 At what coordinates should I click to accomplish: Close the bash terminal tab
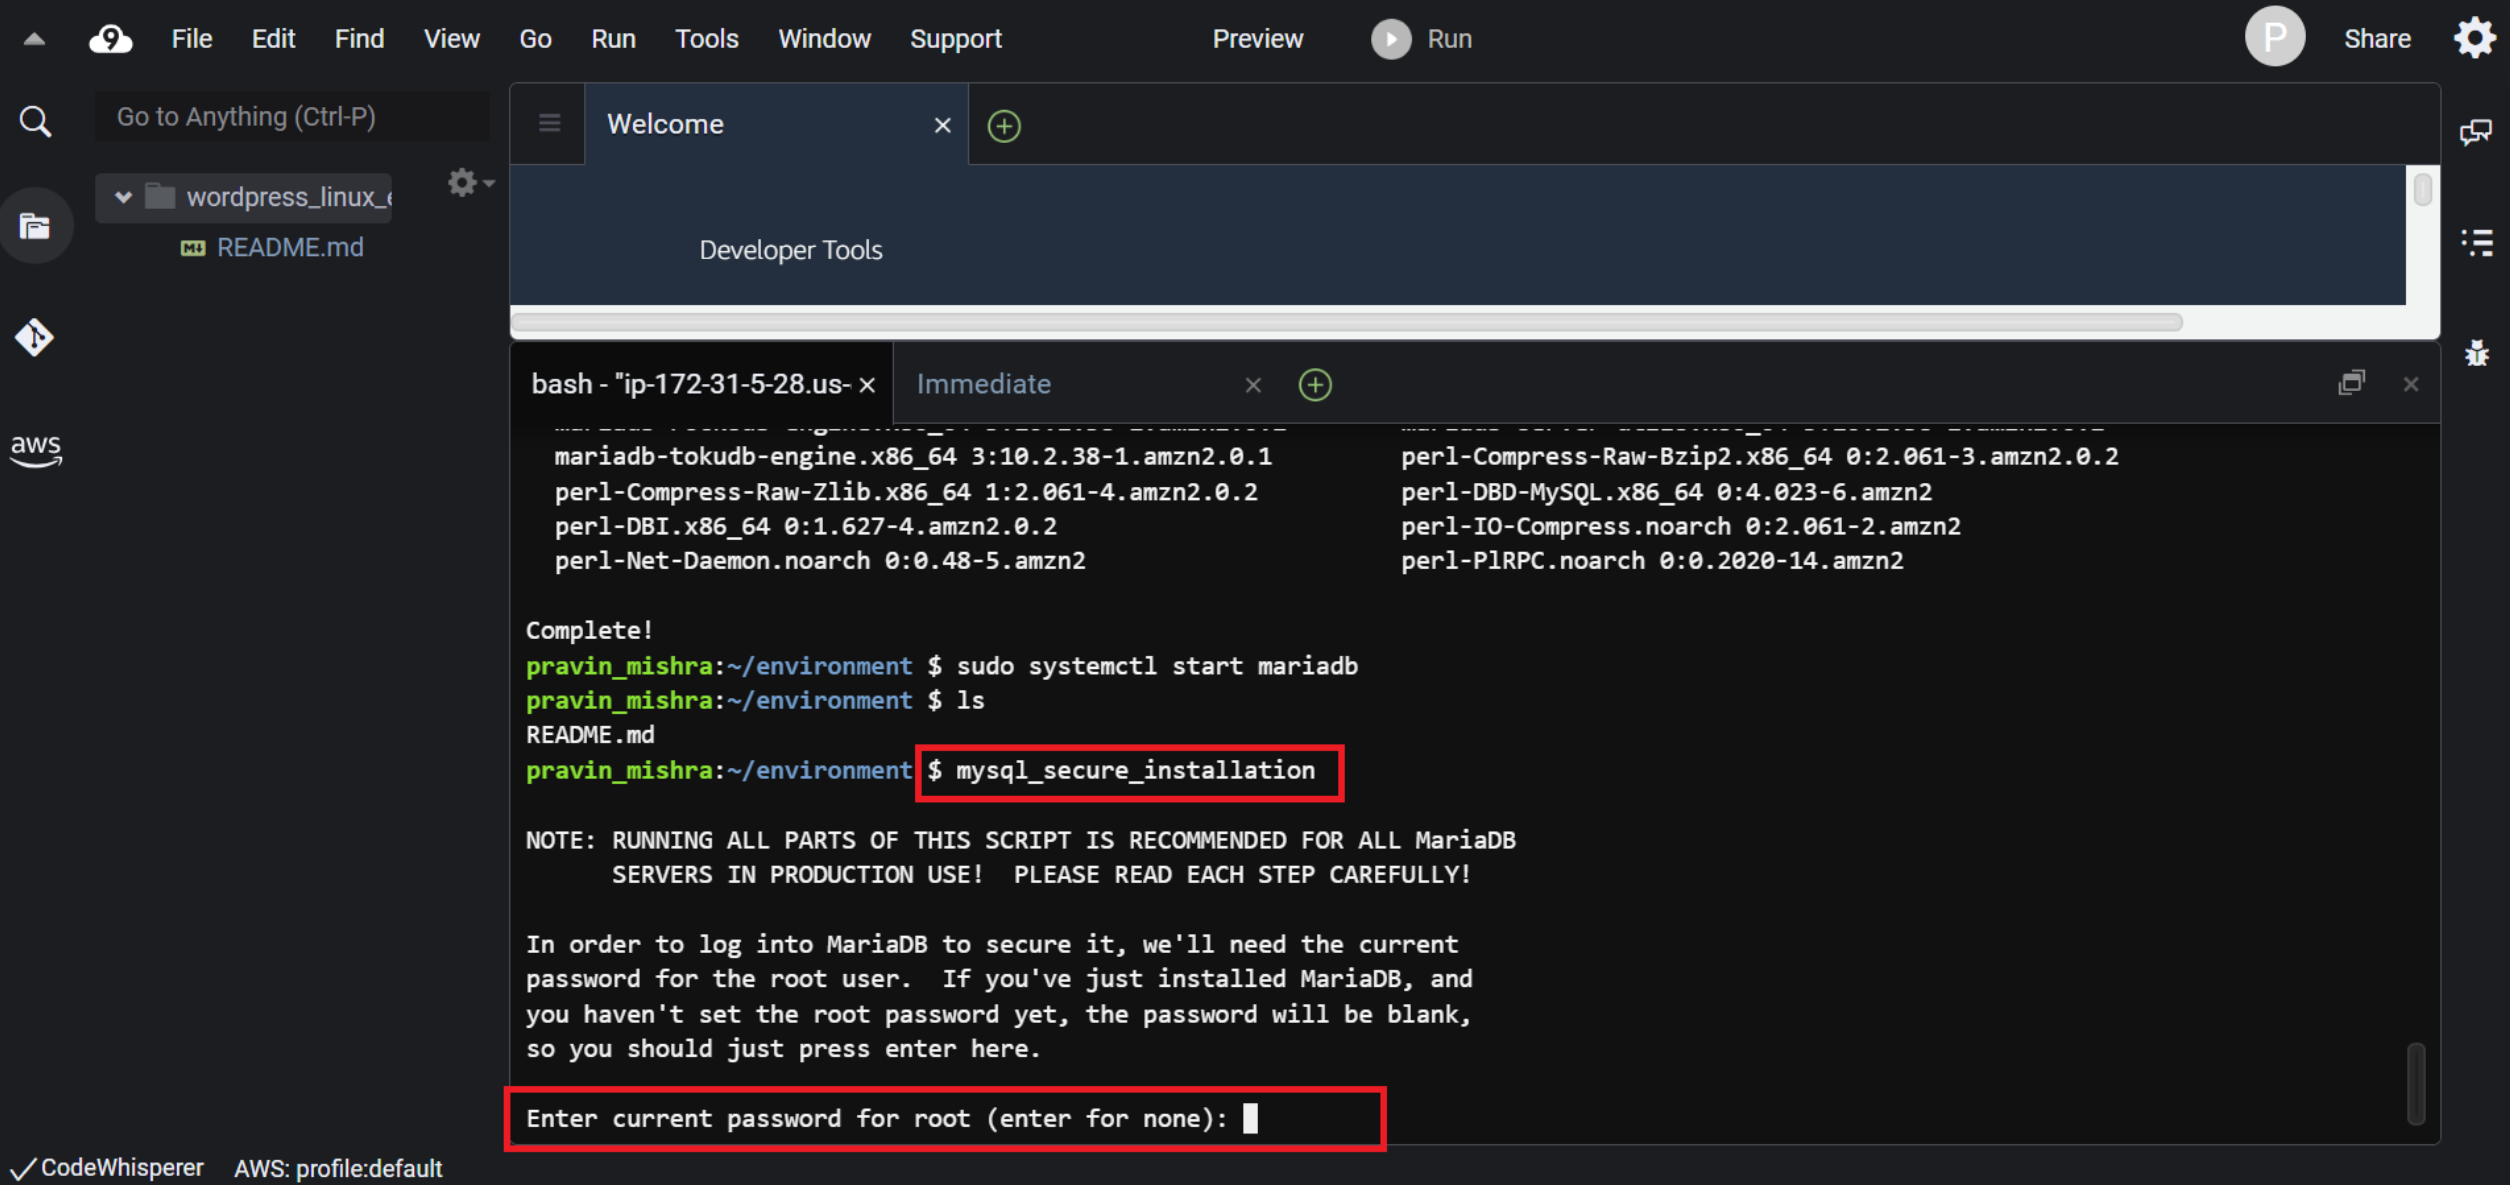click(867, 385)
